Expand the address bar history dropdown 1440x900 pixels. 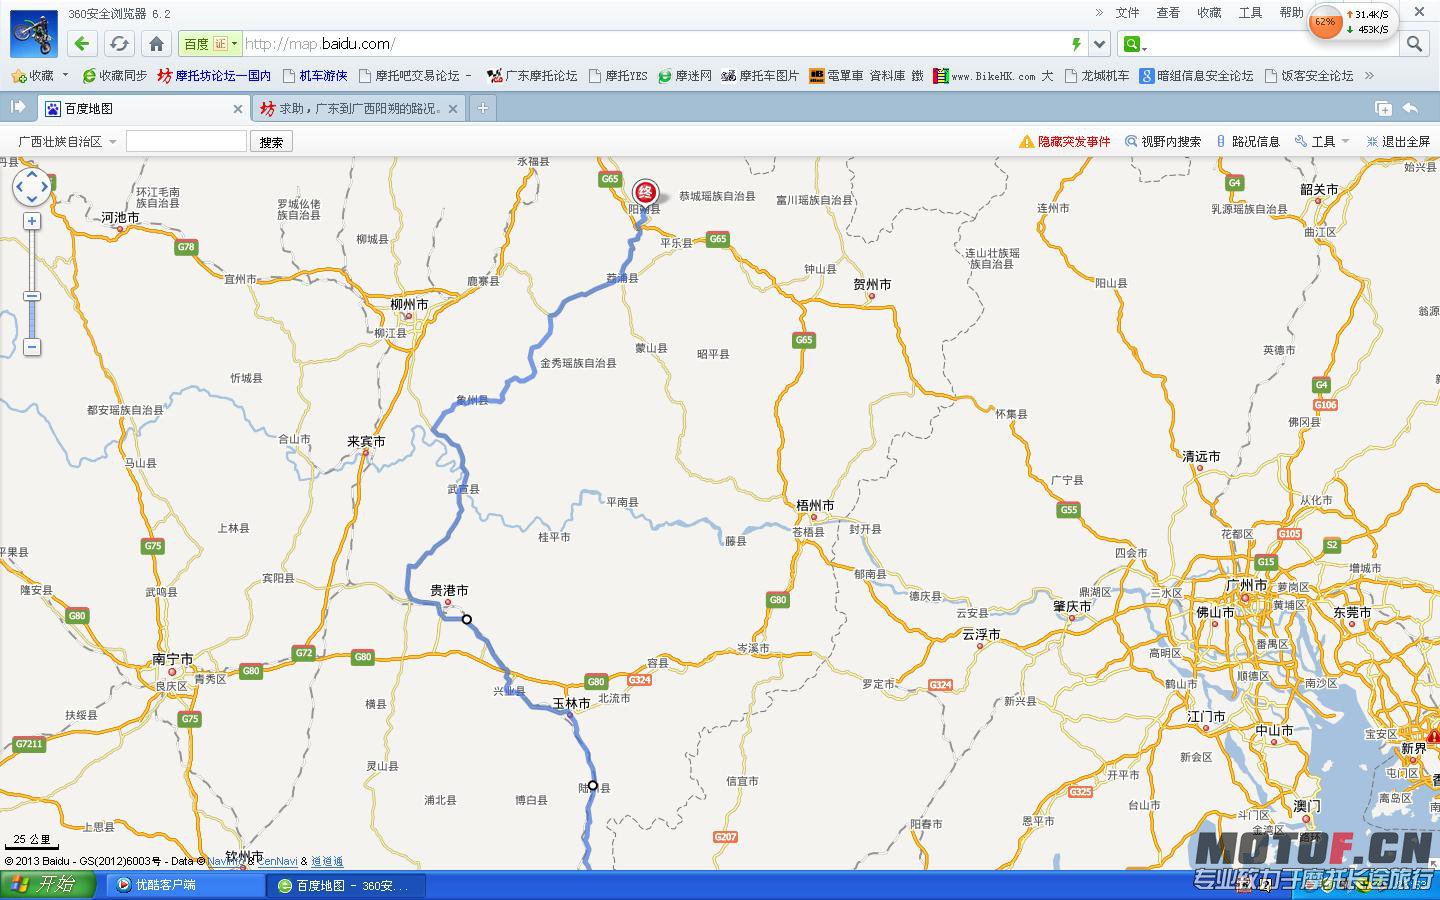click(1100, 44)
